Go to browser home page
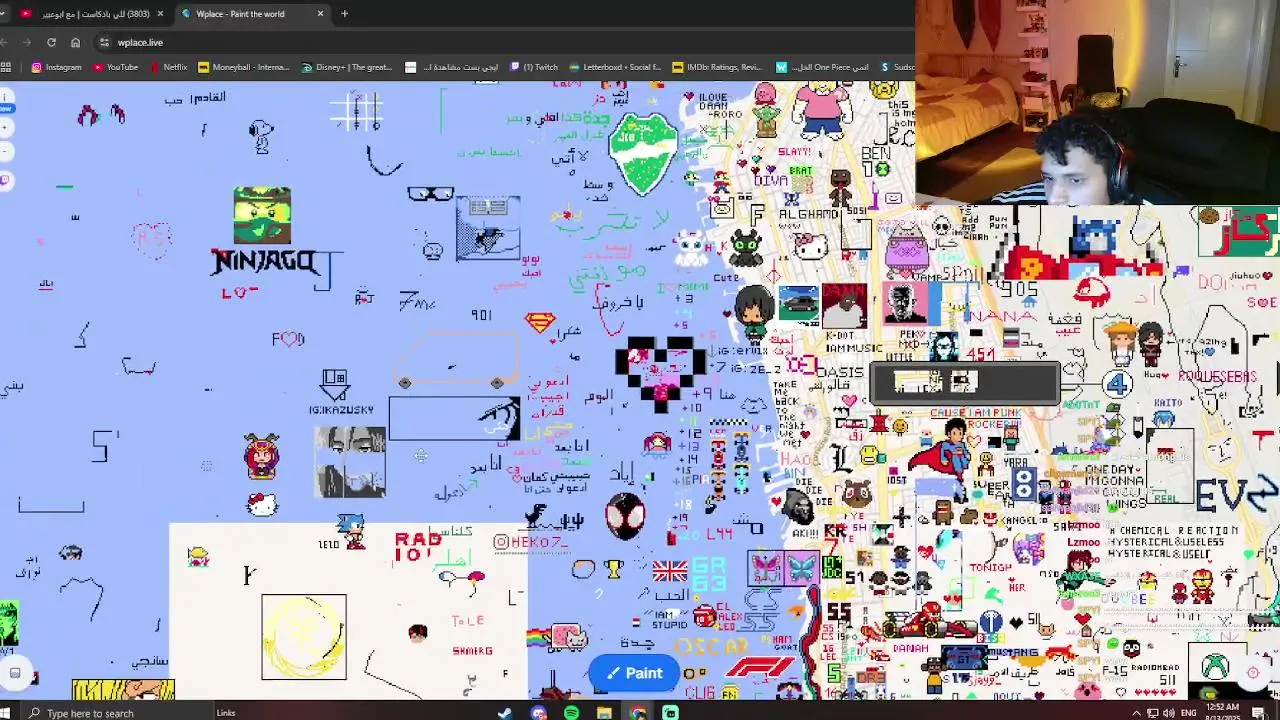This screenshot has width=1280, height=720. pos(75,42)
